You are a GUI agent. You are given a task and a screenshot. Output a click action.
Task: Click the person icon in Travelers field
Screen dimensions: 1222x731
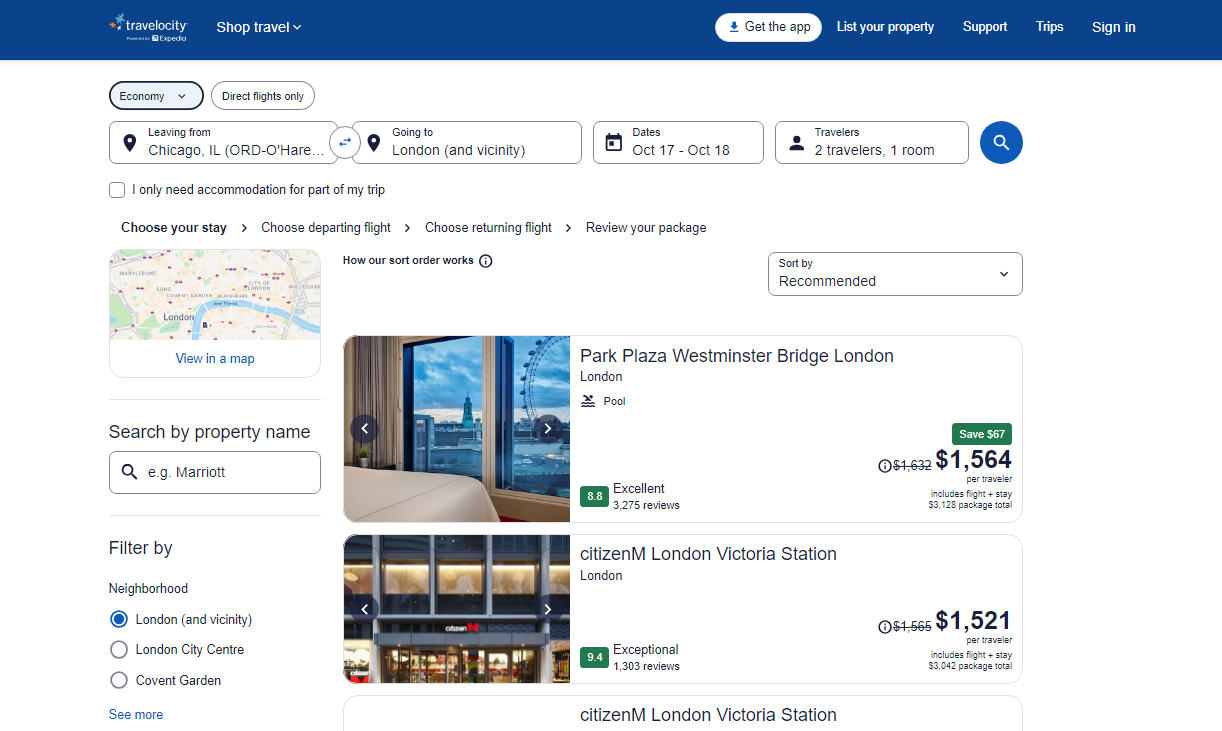point(796,142)
